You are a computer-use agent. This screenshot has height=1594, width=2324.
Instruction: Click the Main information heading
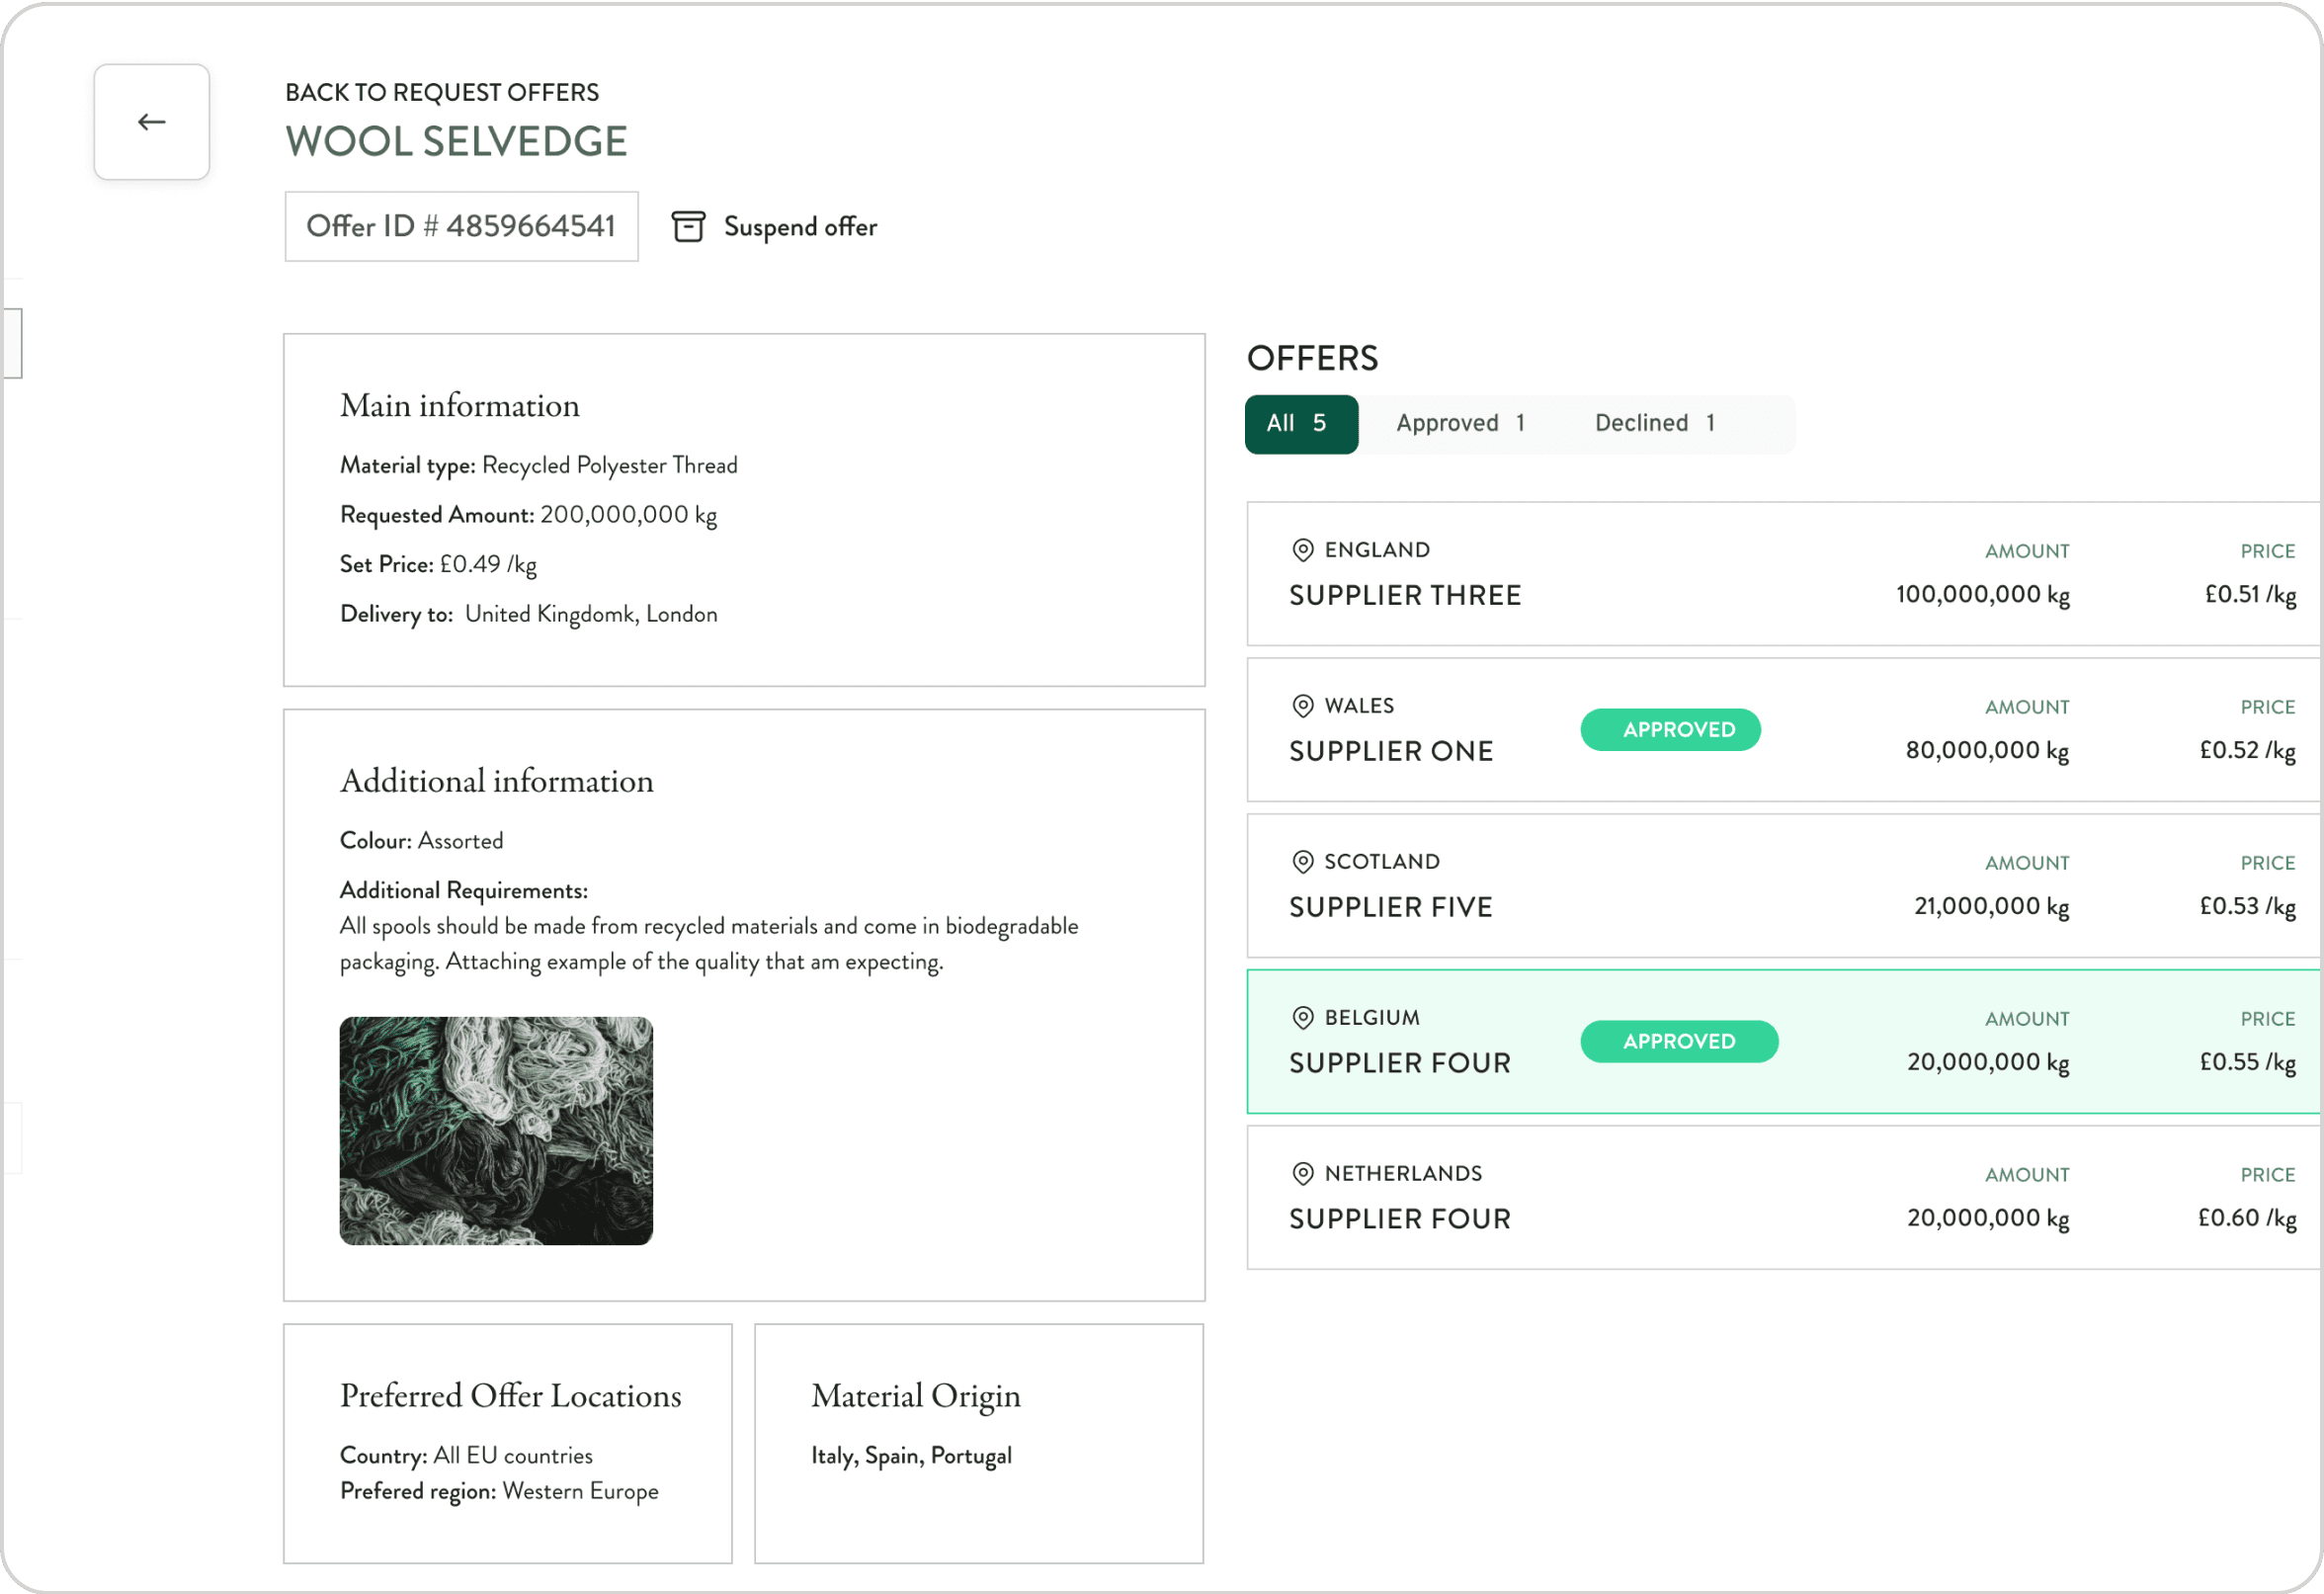(460, 406)
